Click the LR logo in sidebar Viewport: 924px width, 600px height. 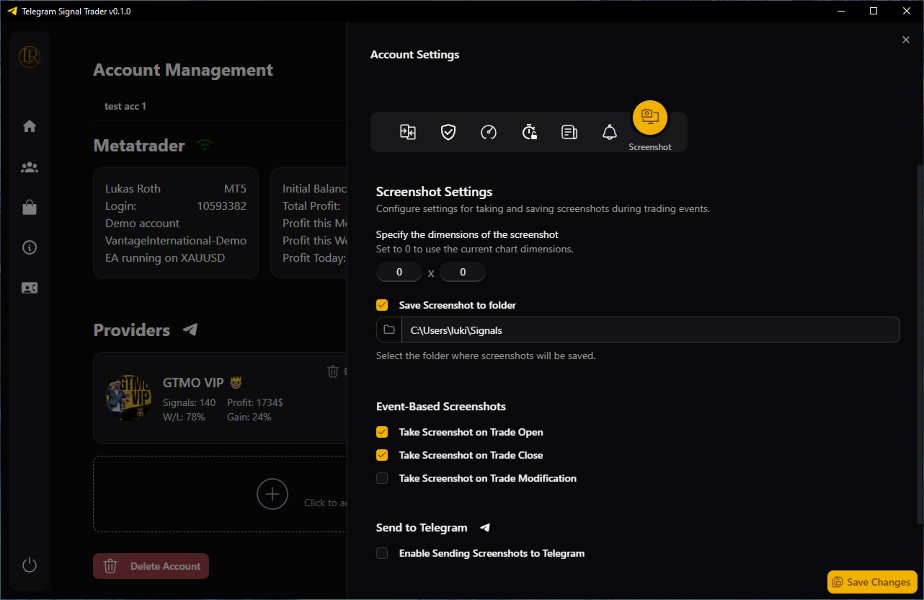pyautogui.click(x=29, y=57)
